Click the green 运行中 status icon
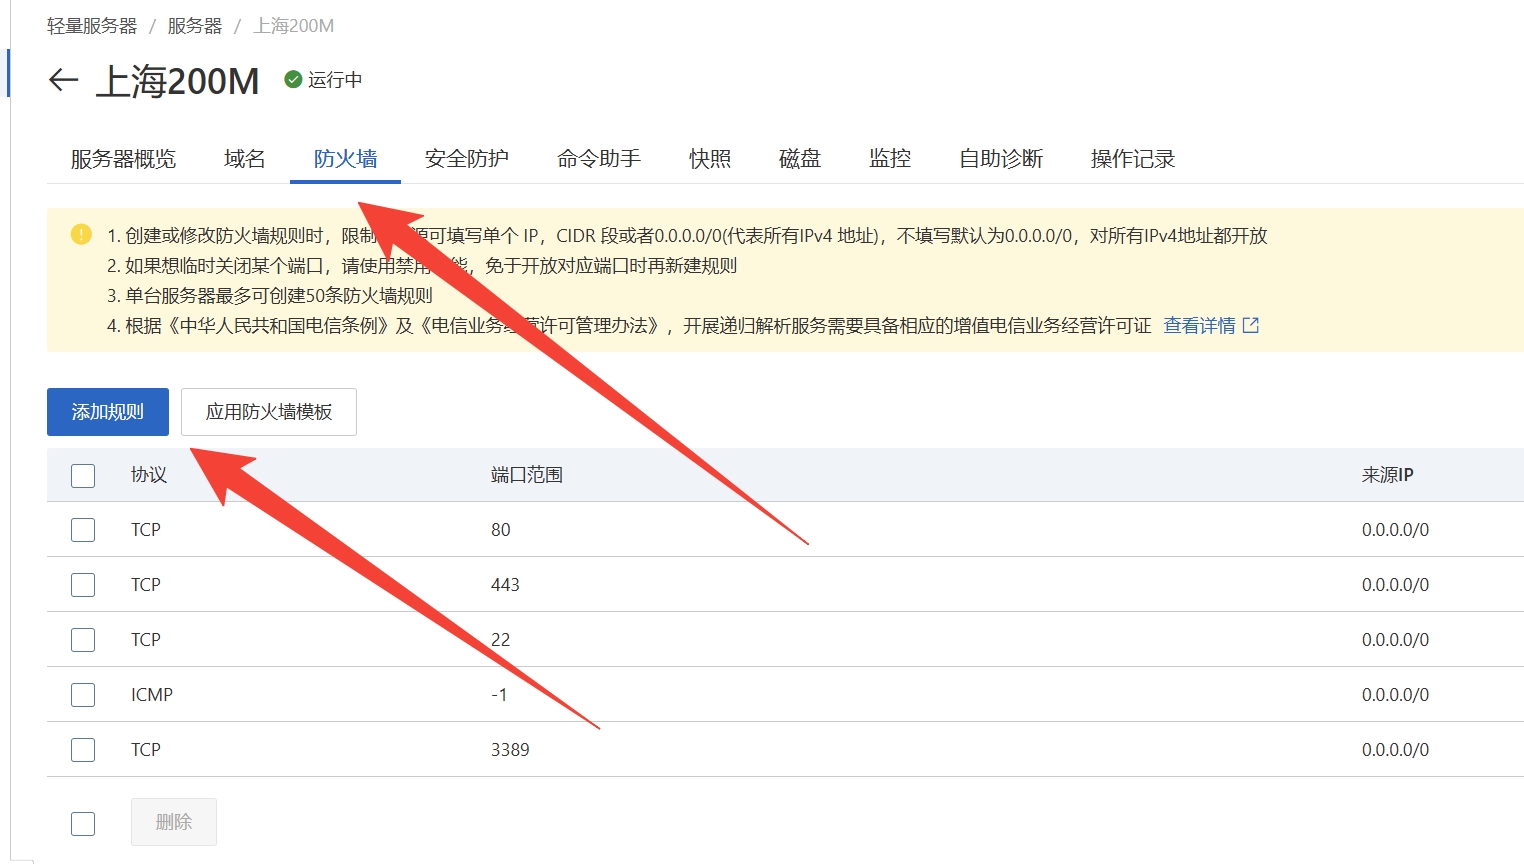This screenshot has height=864, width=1524. 293,80
